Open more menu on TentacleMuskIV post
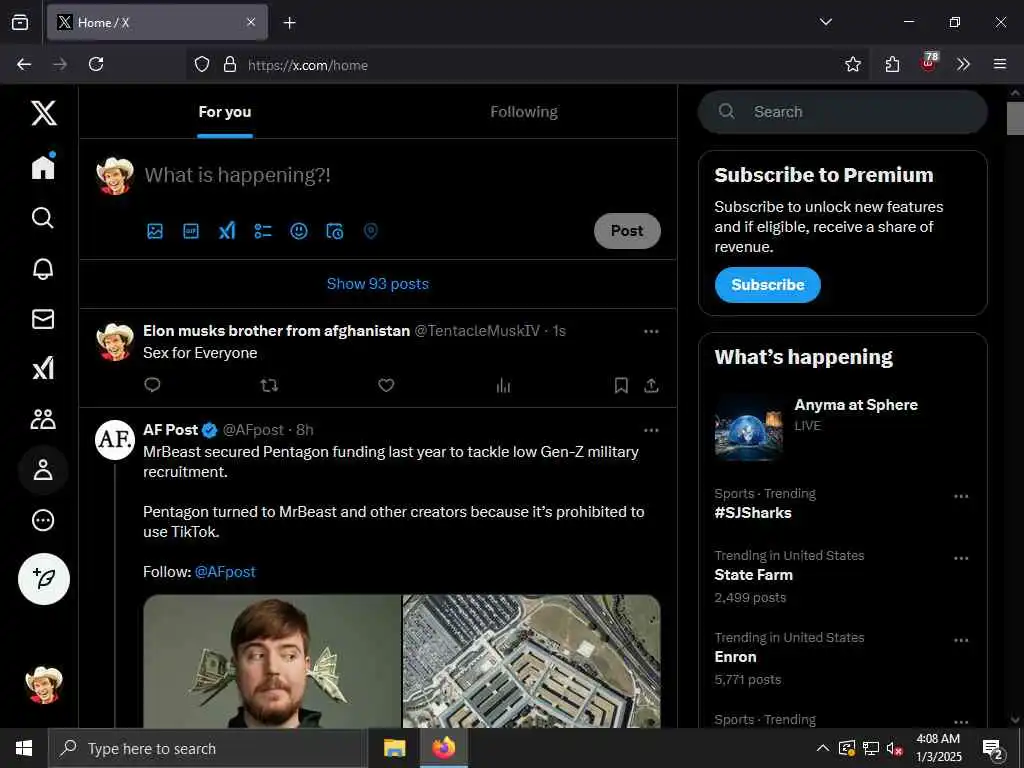Image resolution: width=1024 pixels, height=768 pixels. click(651, 332)
